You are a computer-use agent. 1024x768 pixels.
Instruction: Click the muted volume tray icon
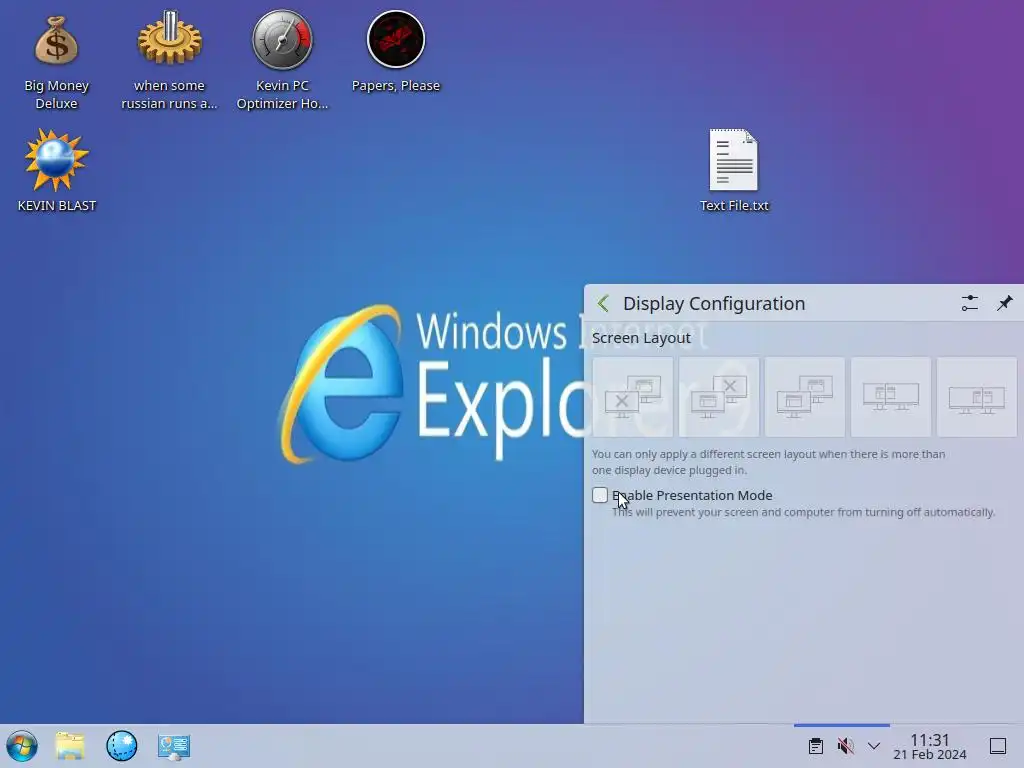(x=846, y=746)
